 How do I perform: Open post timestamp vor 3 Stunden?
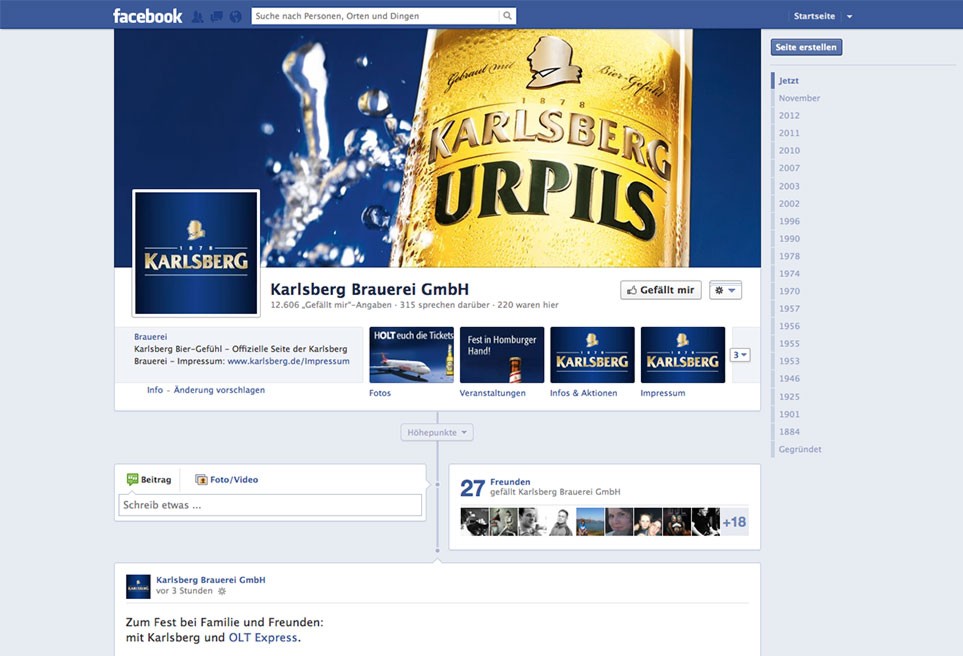tap(184, 591)
